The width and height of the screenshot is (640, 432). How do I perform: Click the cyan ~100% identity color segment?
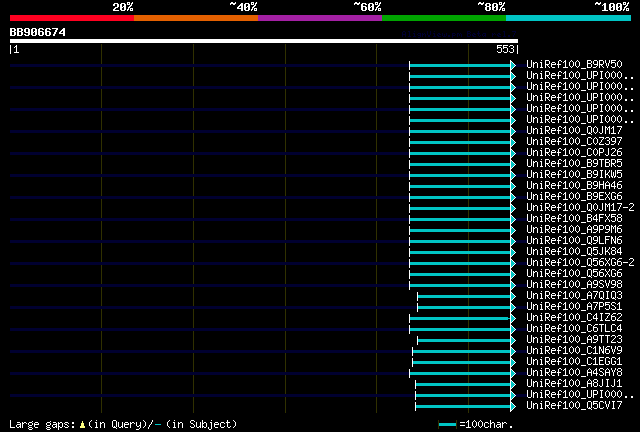point(569,18)
